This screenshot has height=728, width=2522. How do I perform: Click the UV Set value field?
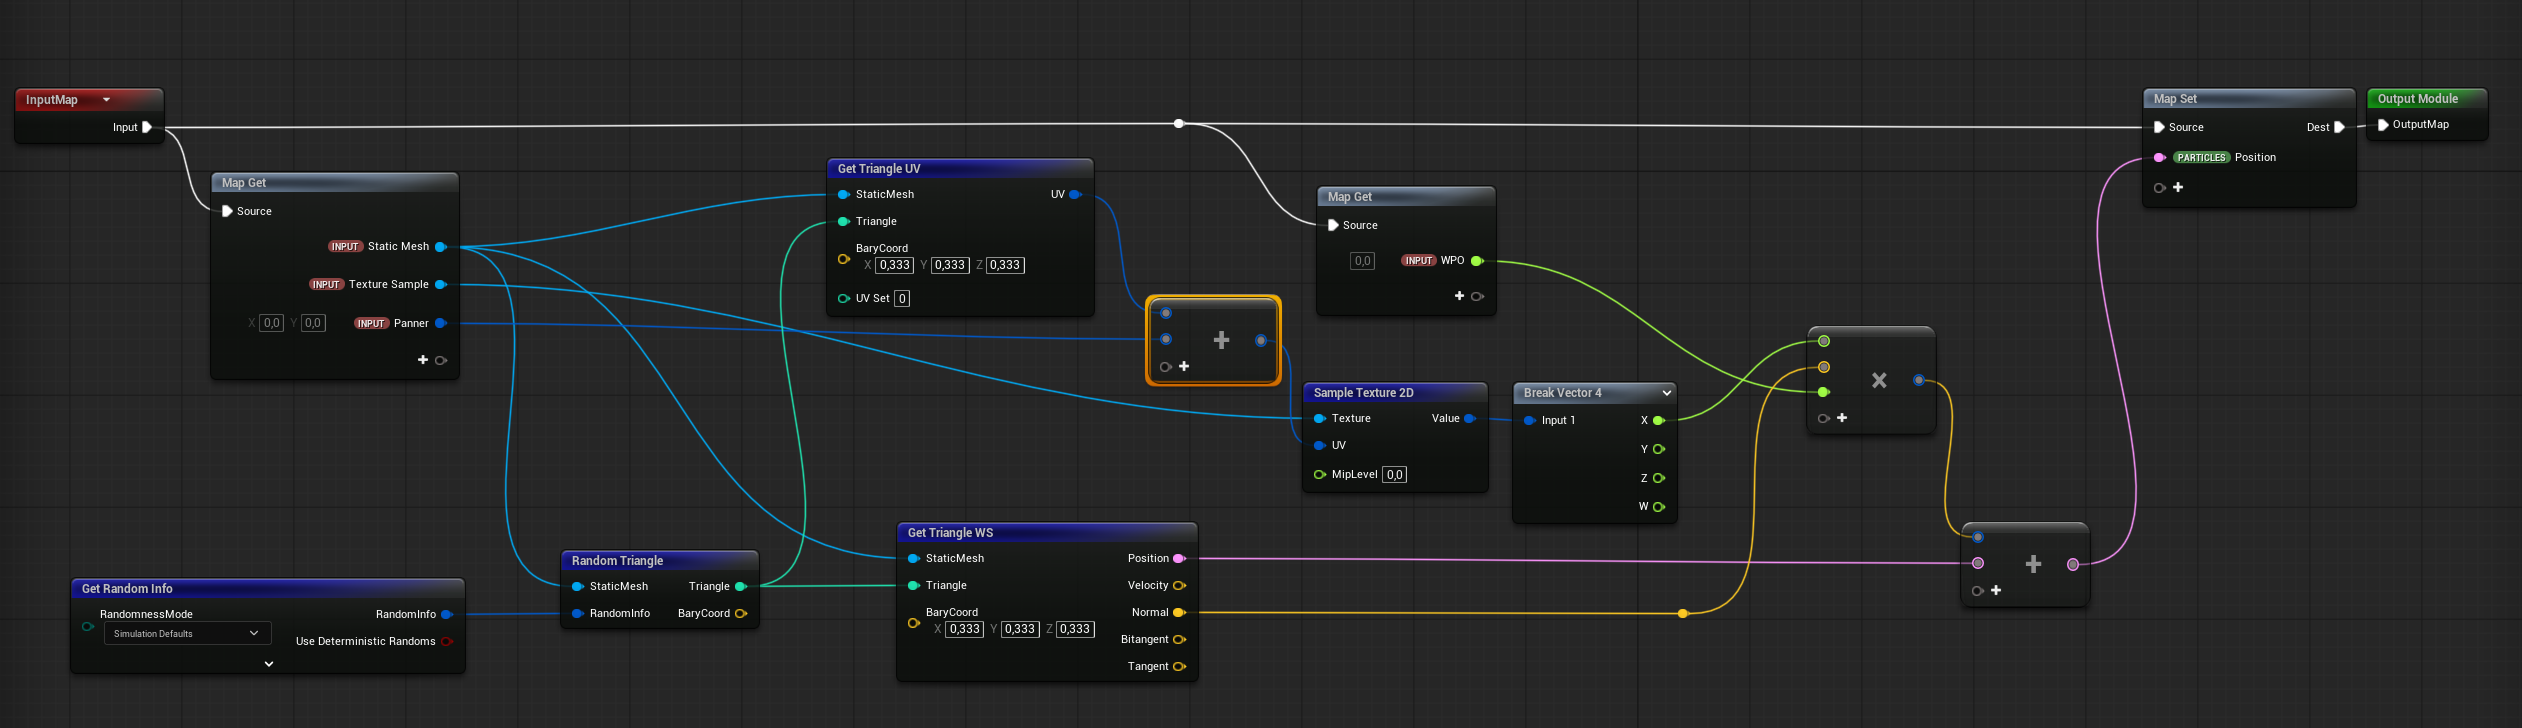pos(902,298)
